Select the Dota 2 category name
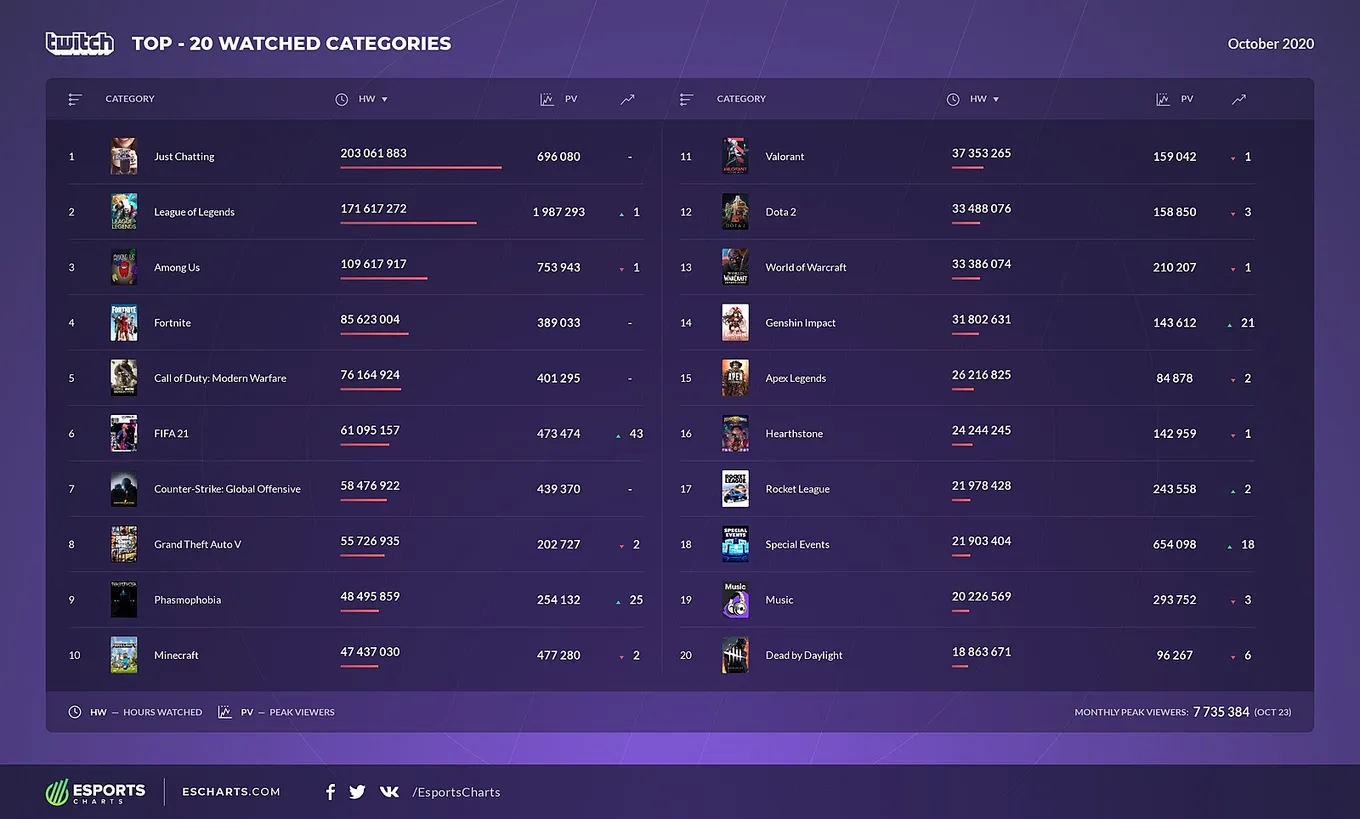This screenshot has height=819, width=1360. tap(781, 212)
